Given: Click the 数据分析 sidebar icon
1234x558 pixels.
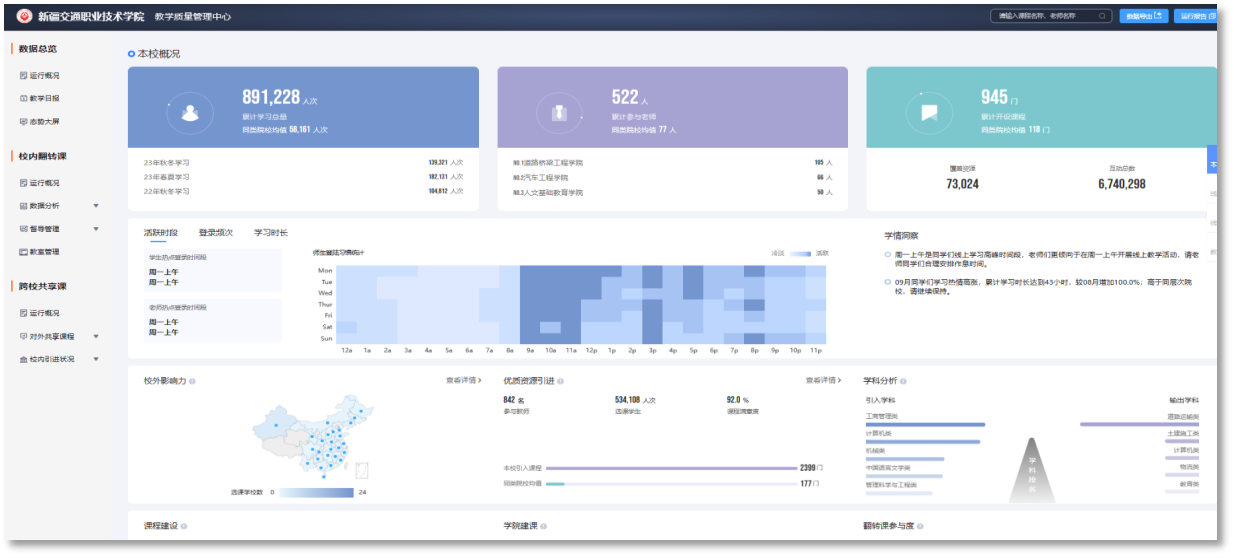Looking at the screenshot, I should (x=24, y=205).
